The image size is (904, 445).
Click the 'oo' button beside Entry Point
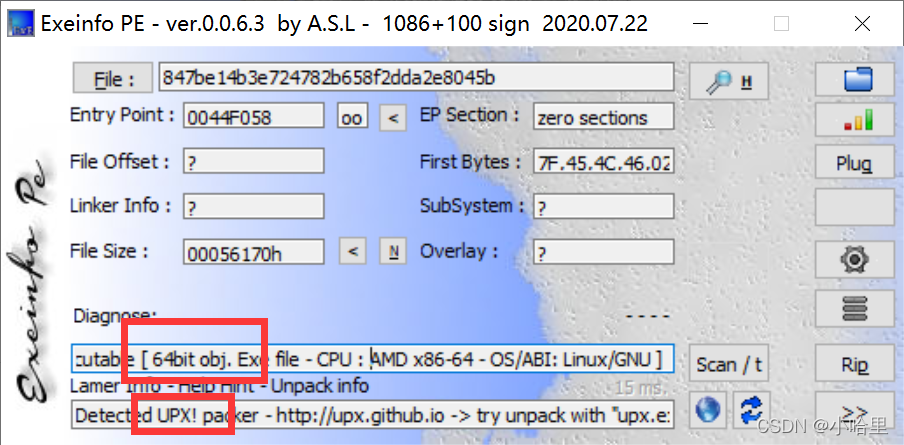point(352,117)
